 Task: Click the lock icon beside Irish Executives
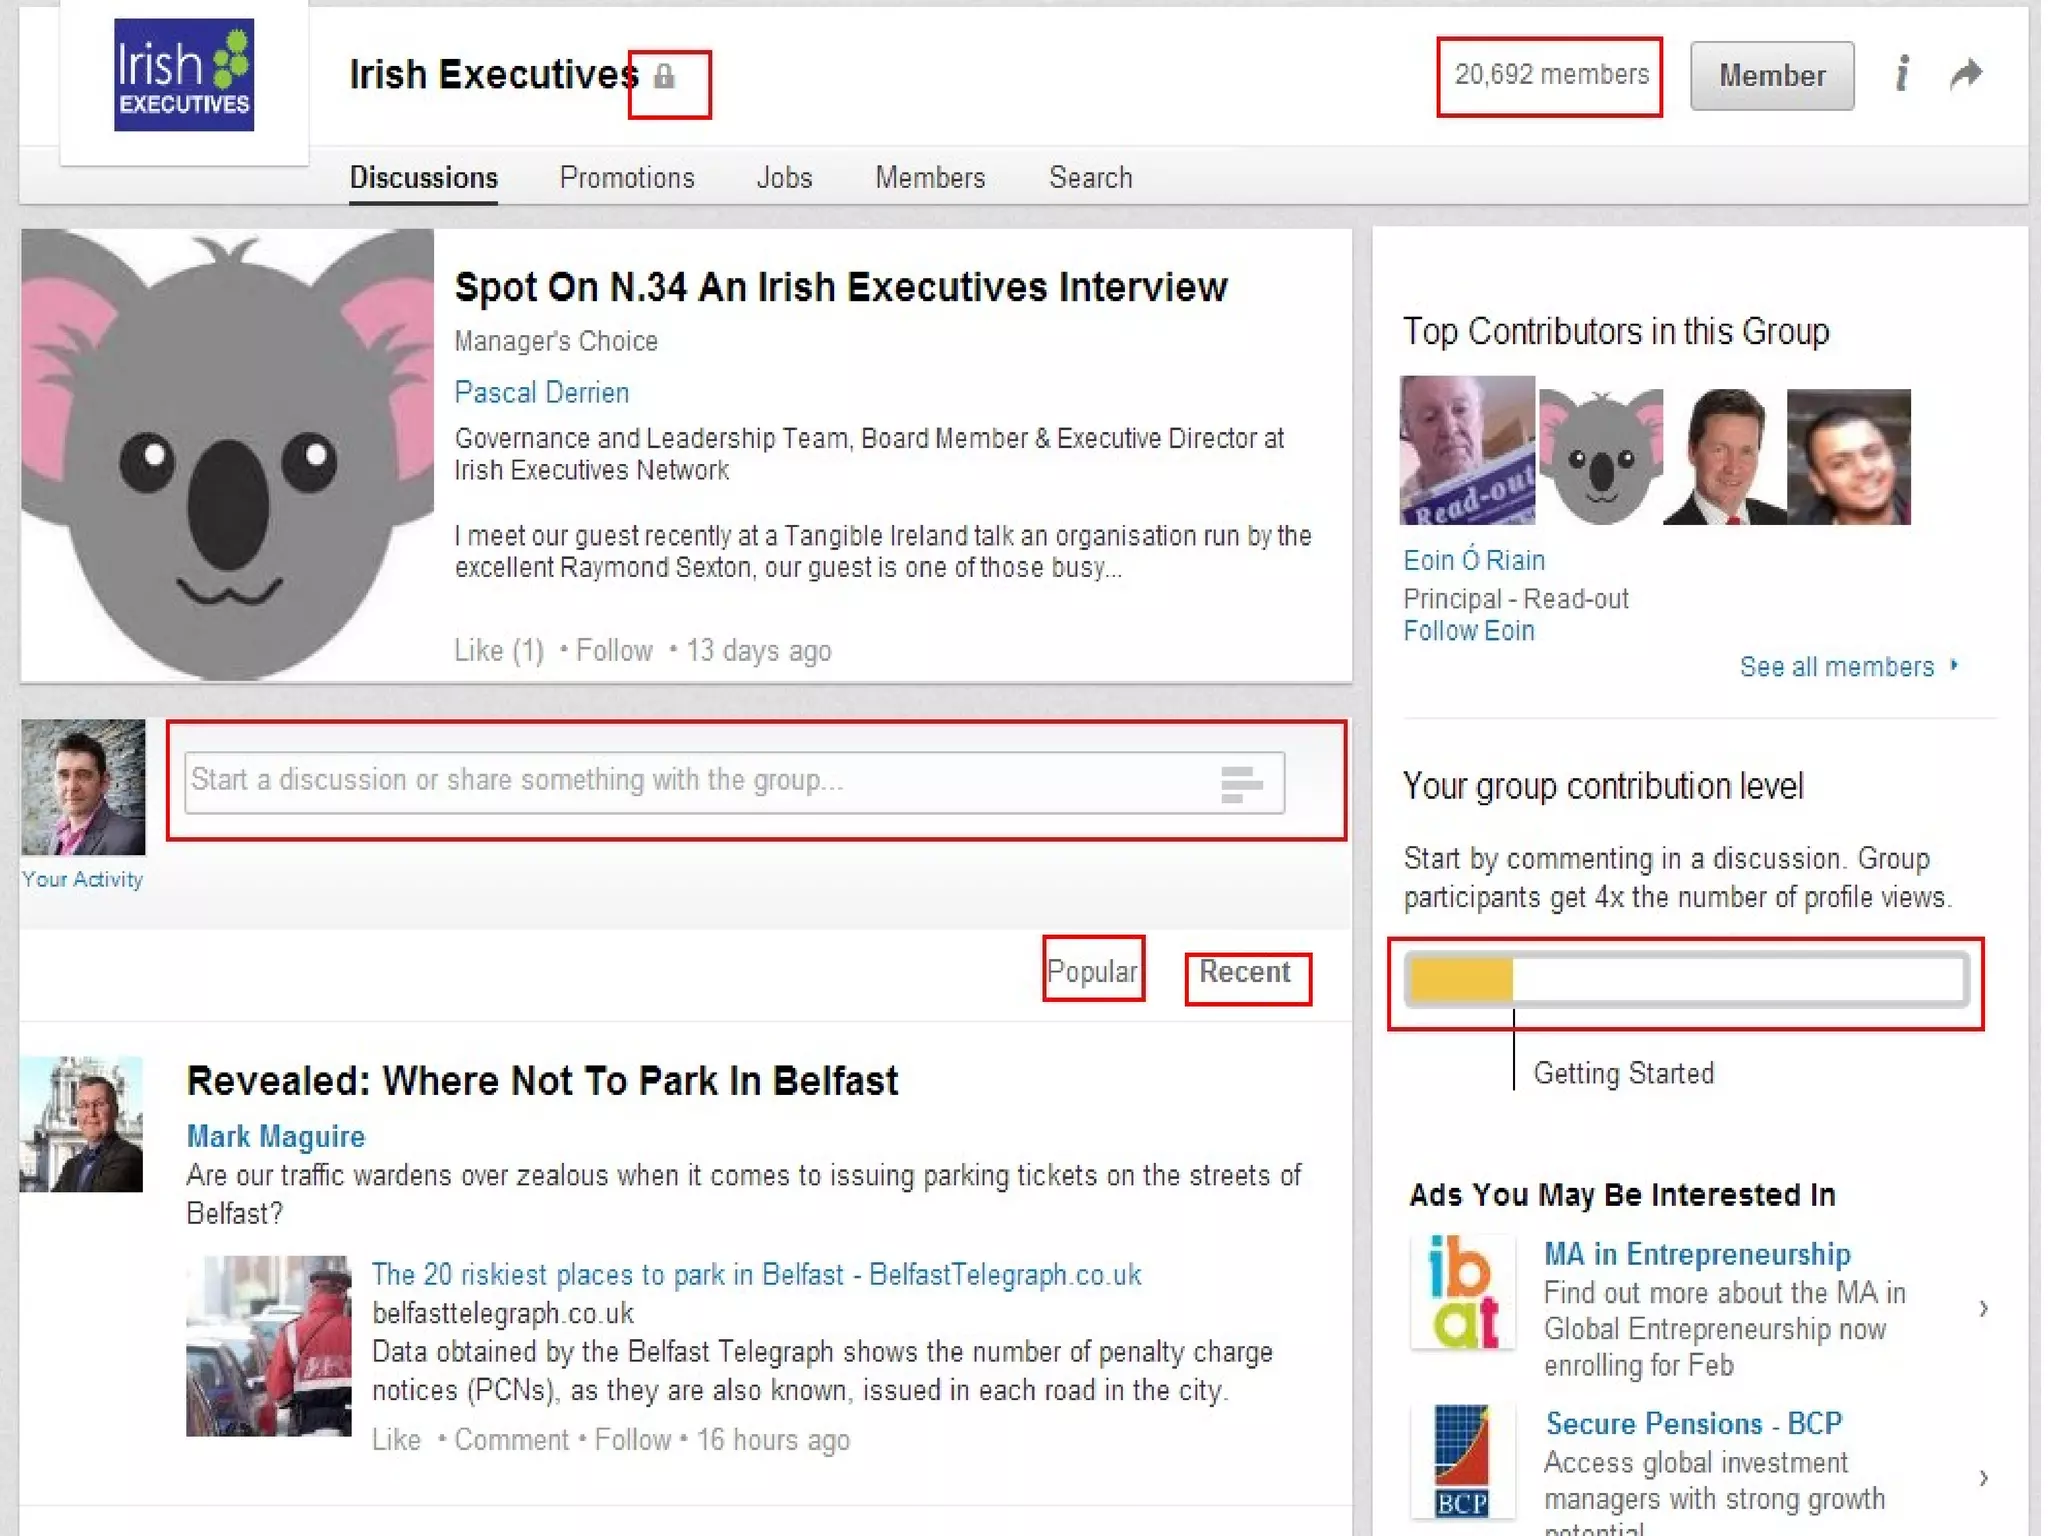pyautogui.click(x=664, y=76)
